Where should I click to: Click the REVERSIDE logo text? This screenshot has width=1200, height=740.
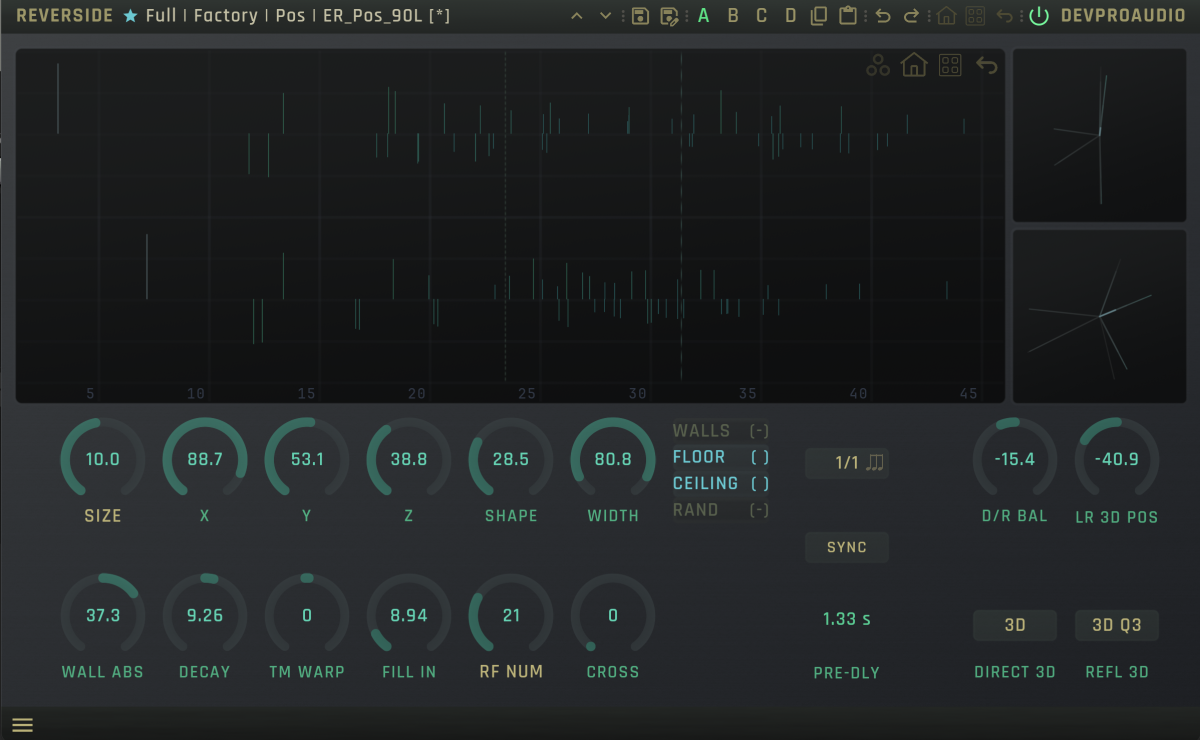click(x=65, y=16)
